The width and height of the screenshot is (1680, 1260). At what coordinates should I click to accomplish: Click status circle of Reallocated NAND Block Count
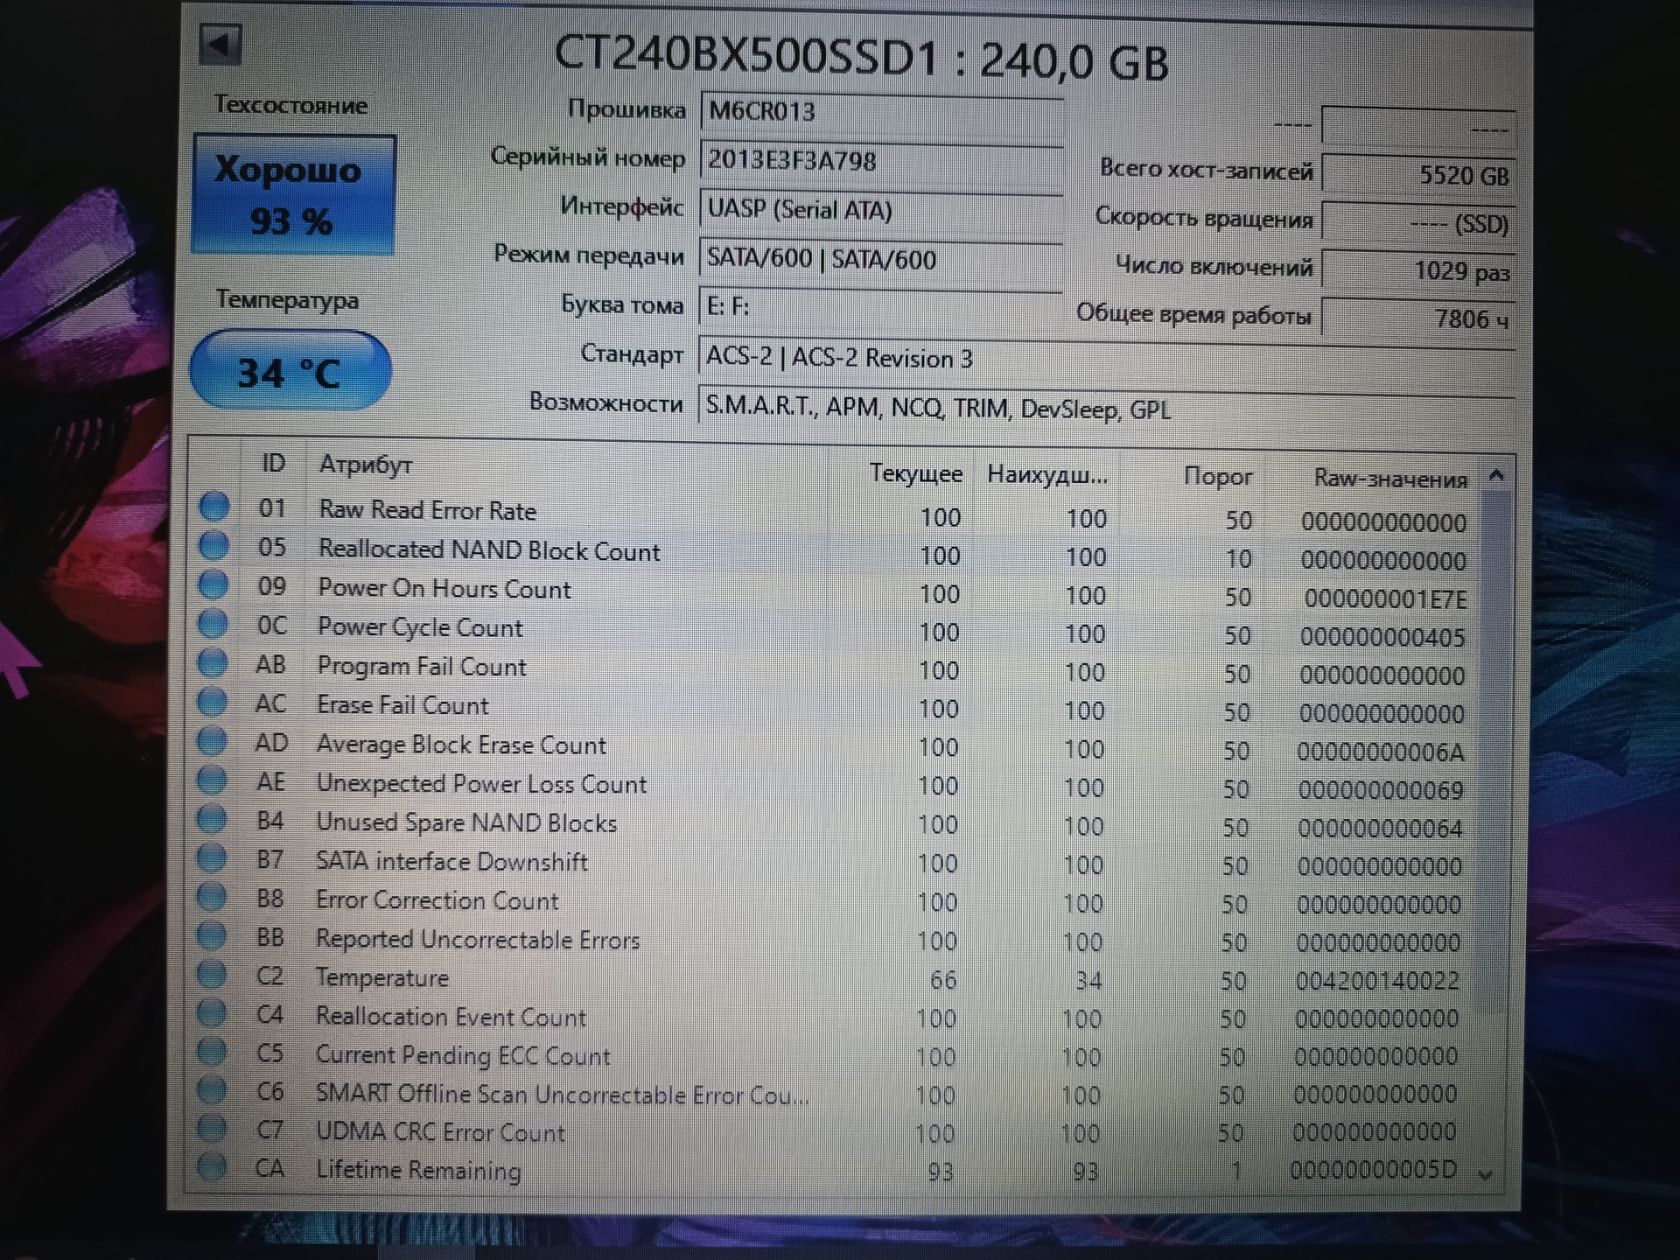tap(214, 545)
